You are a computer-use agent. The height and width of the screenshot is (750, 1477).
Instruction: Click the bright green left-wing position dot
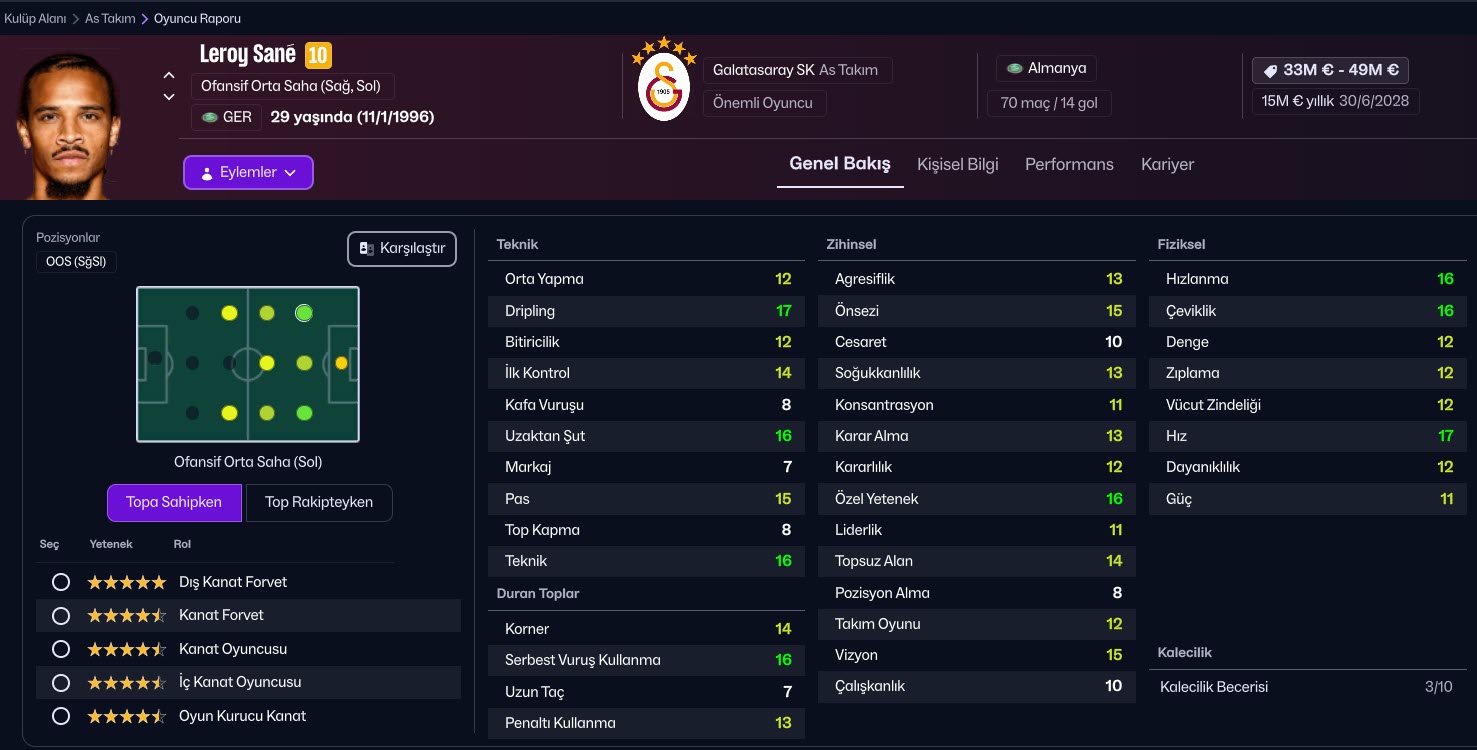[304, 313]
